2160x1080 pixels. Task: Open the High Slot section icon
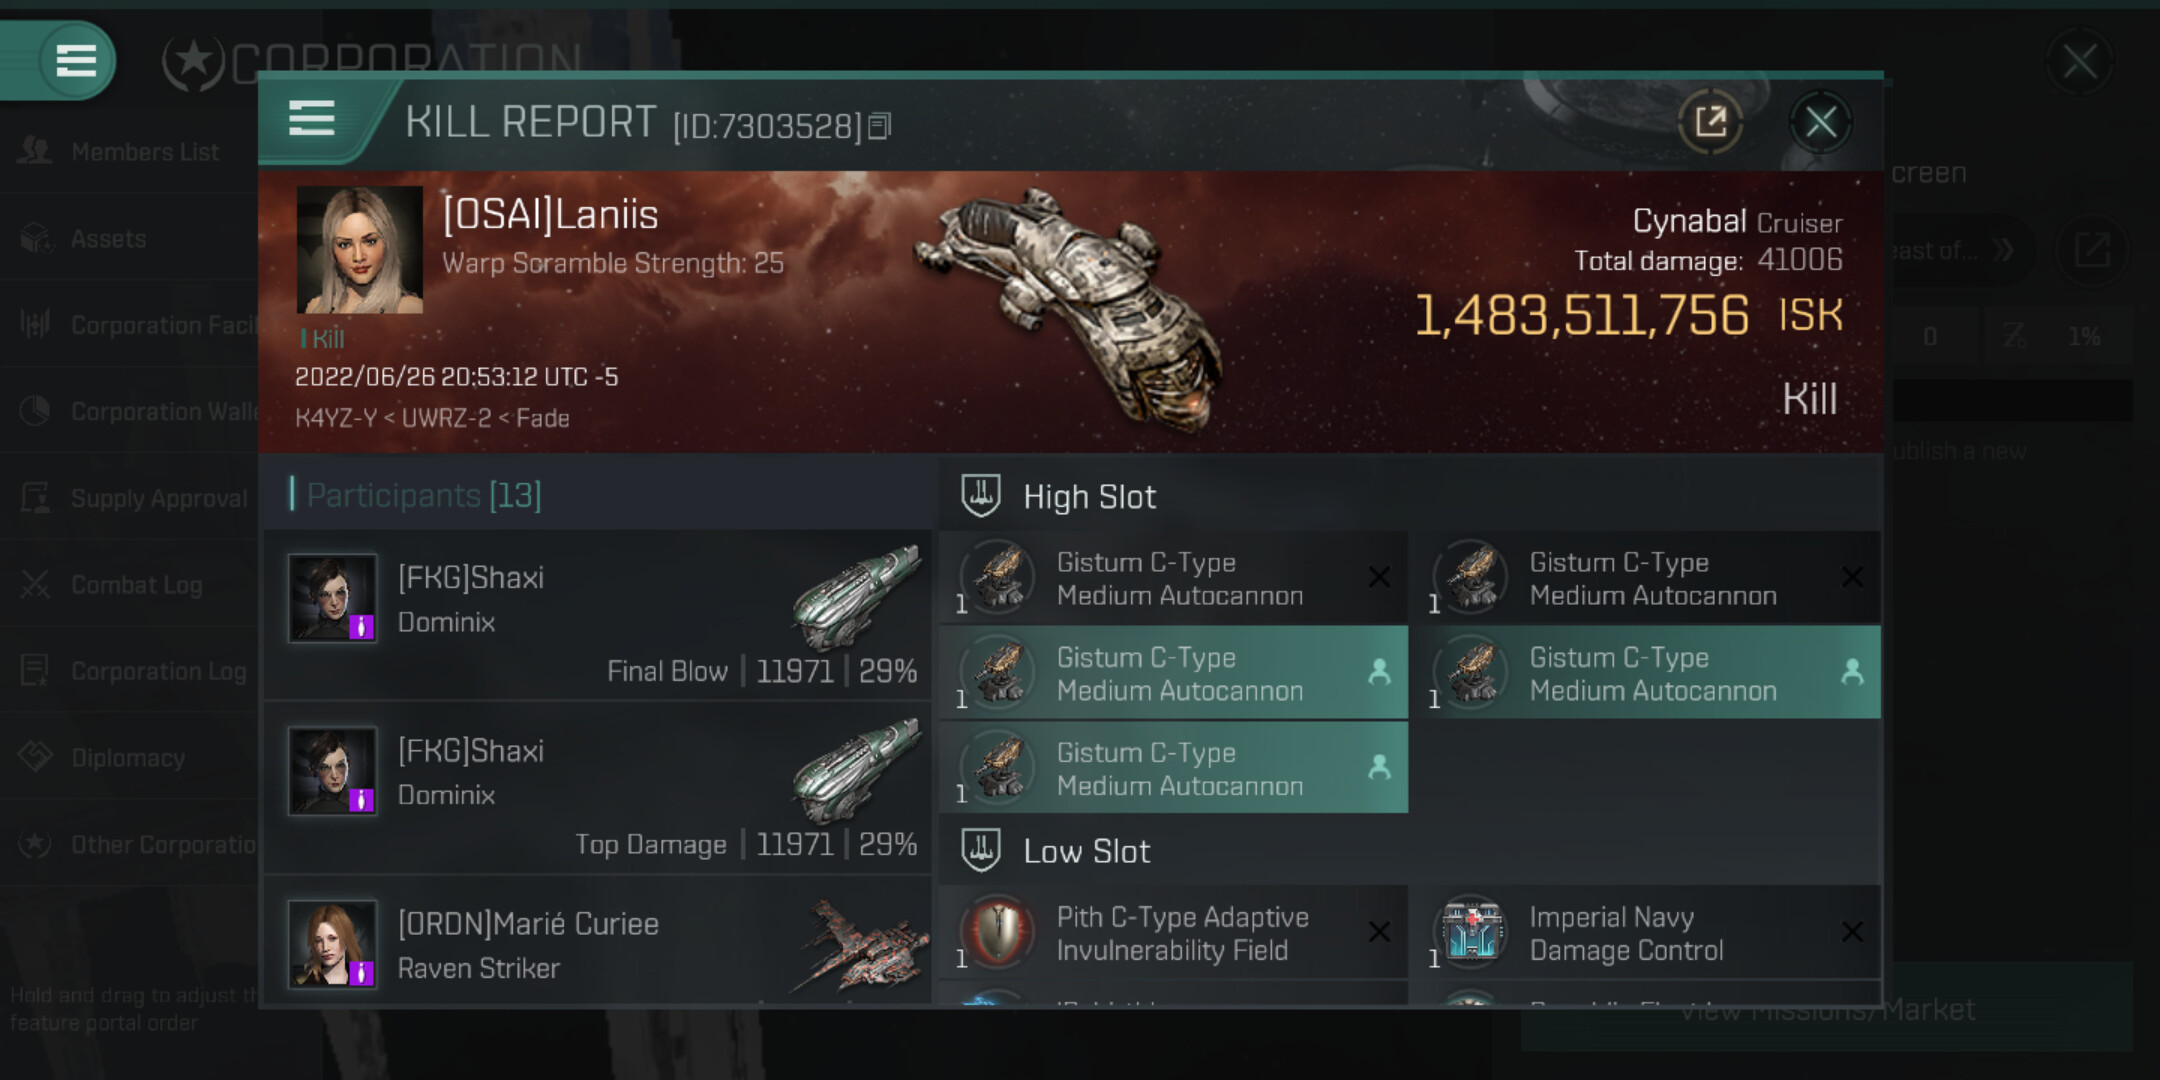981,496
